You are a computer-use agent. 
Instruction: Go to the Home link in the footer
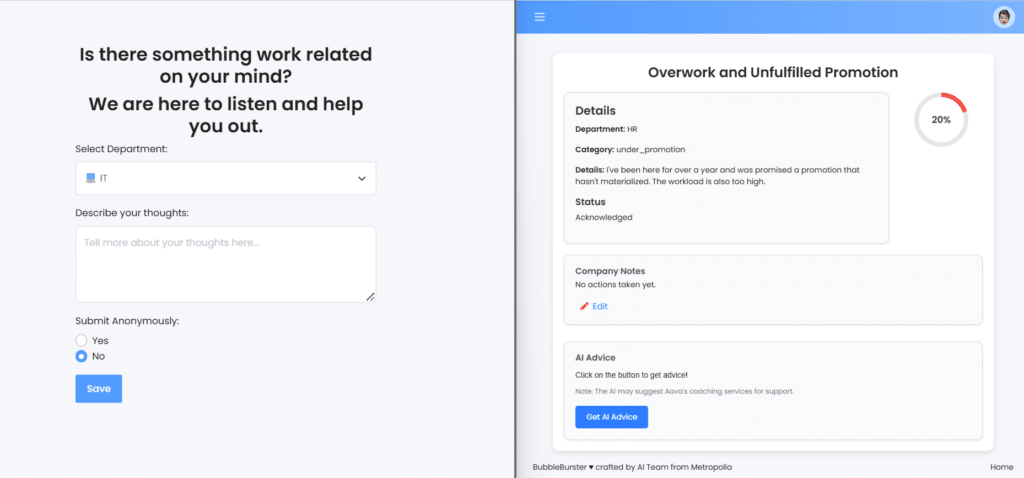pyautogui.click(x=1001, y=467)
